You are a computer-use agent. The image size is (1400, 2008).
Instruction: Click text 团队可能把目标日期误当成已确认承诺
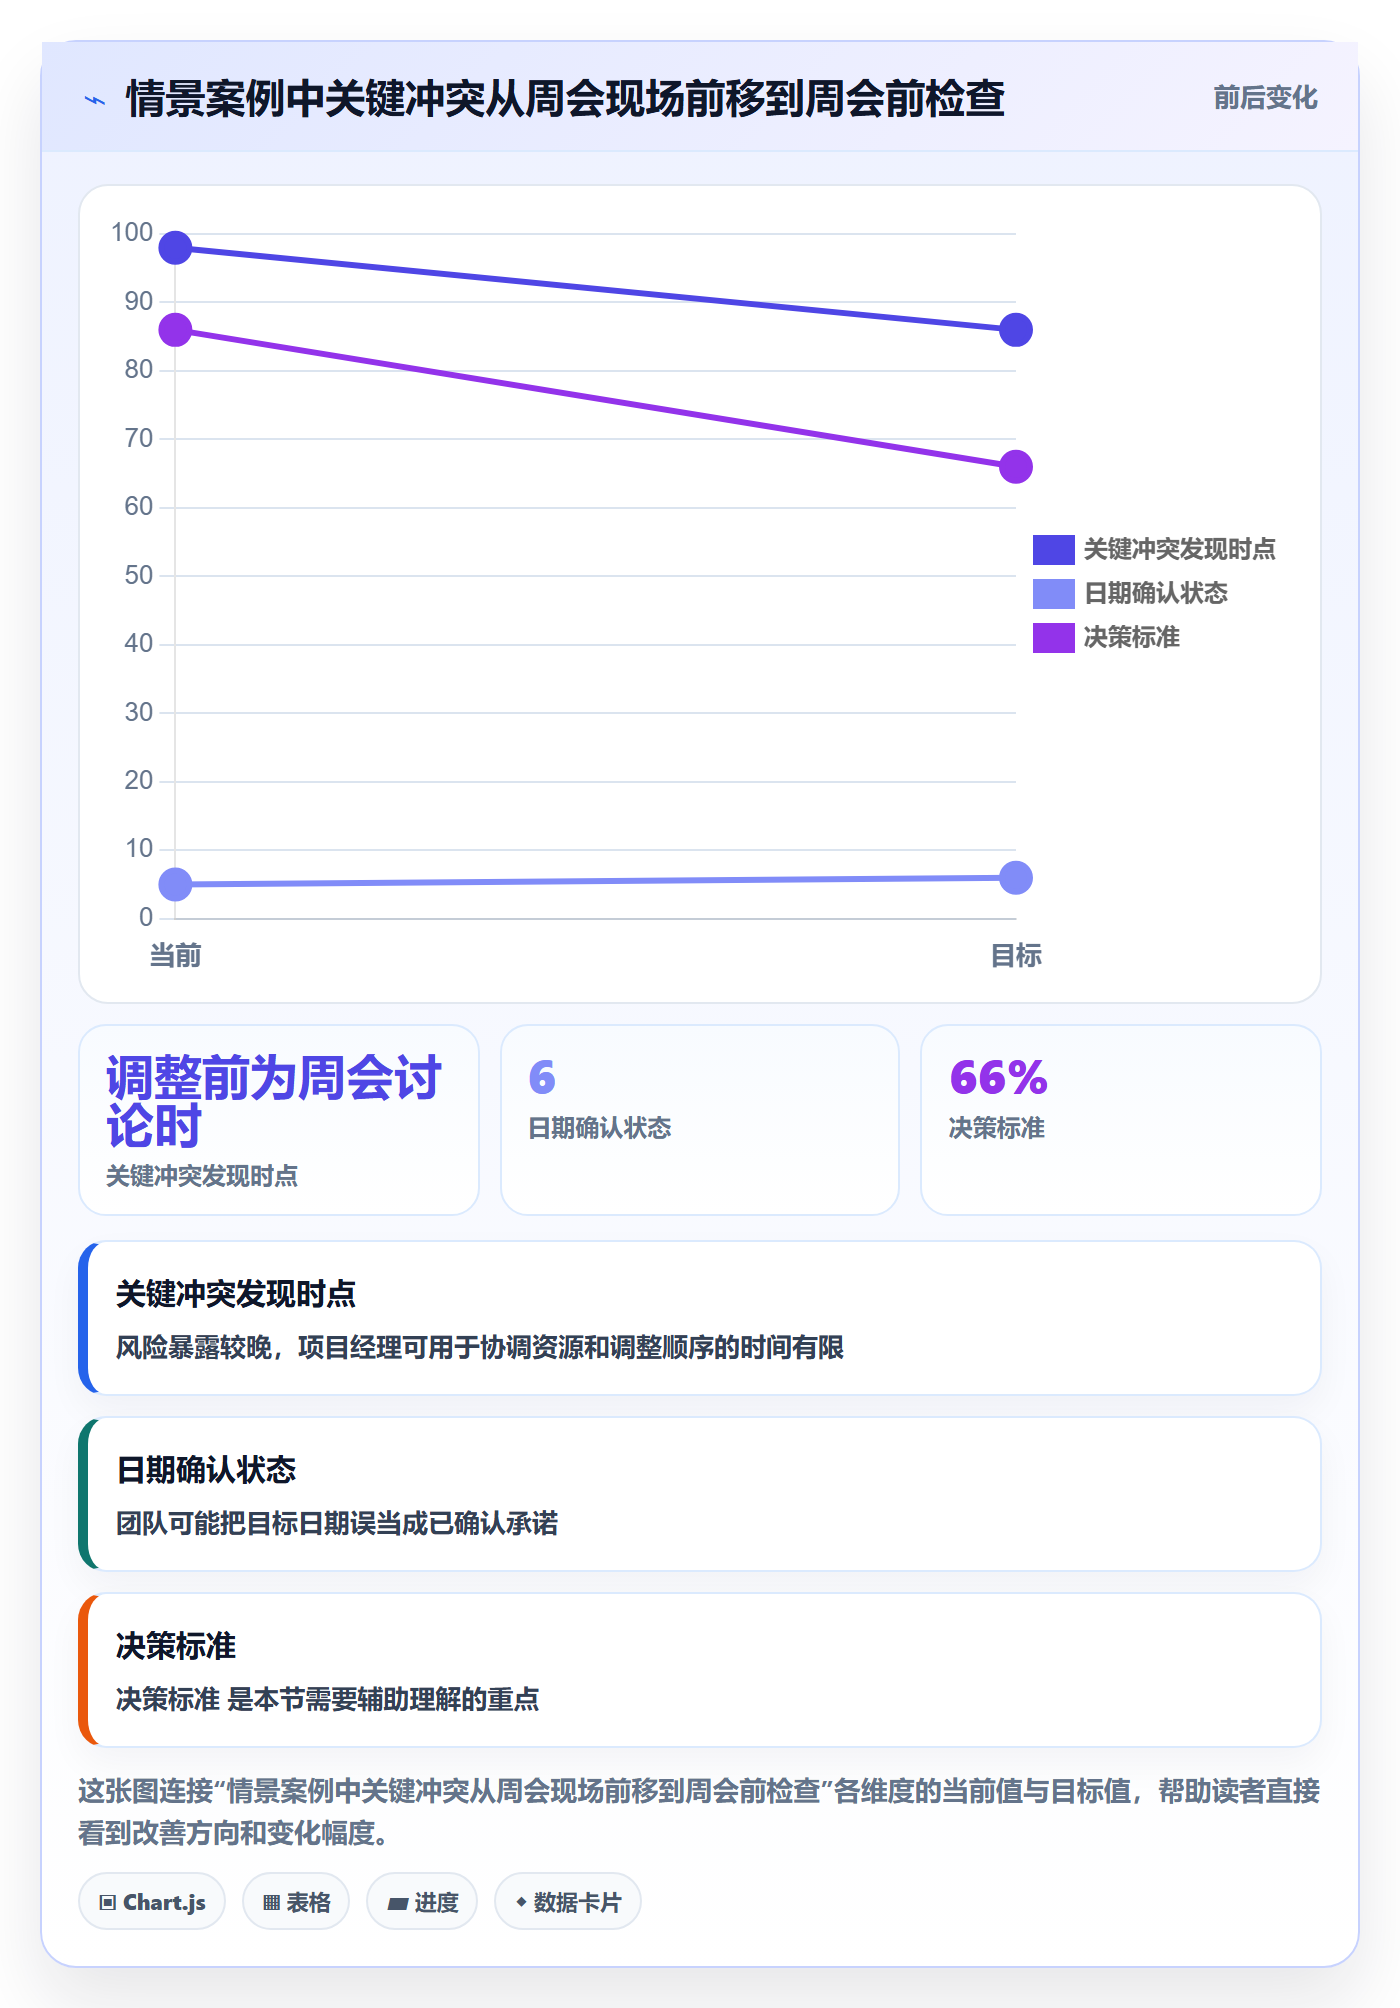click(x=337, y=1524)
